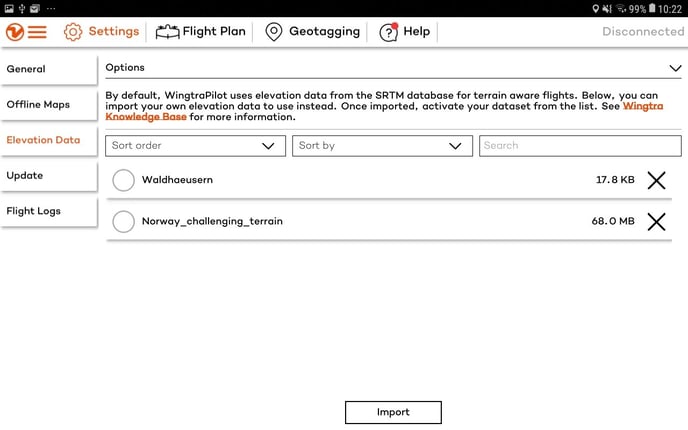Open the Help tab
This screenshot has height=430, width=688.
tap(405, 32)
